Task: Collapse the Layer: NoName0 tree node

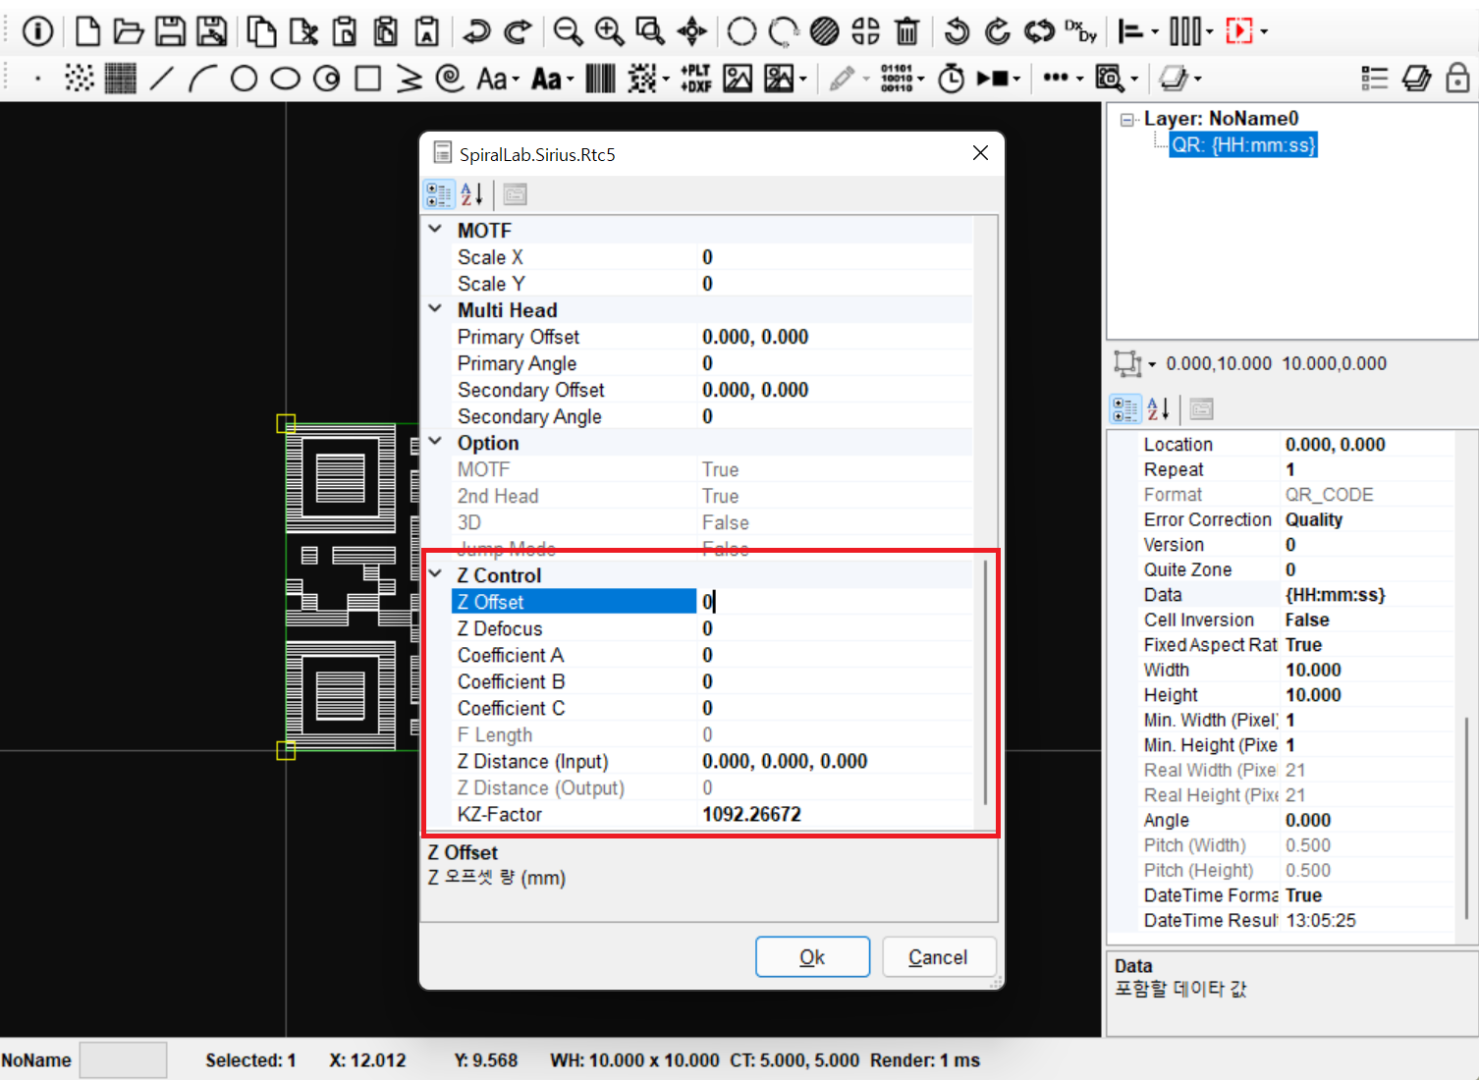Action: pyautogui.click(x=1128, y=119)
